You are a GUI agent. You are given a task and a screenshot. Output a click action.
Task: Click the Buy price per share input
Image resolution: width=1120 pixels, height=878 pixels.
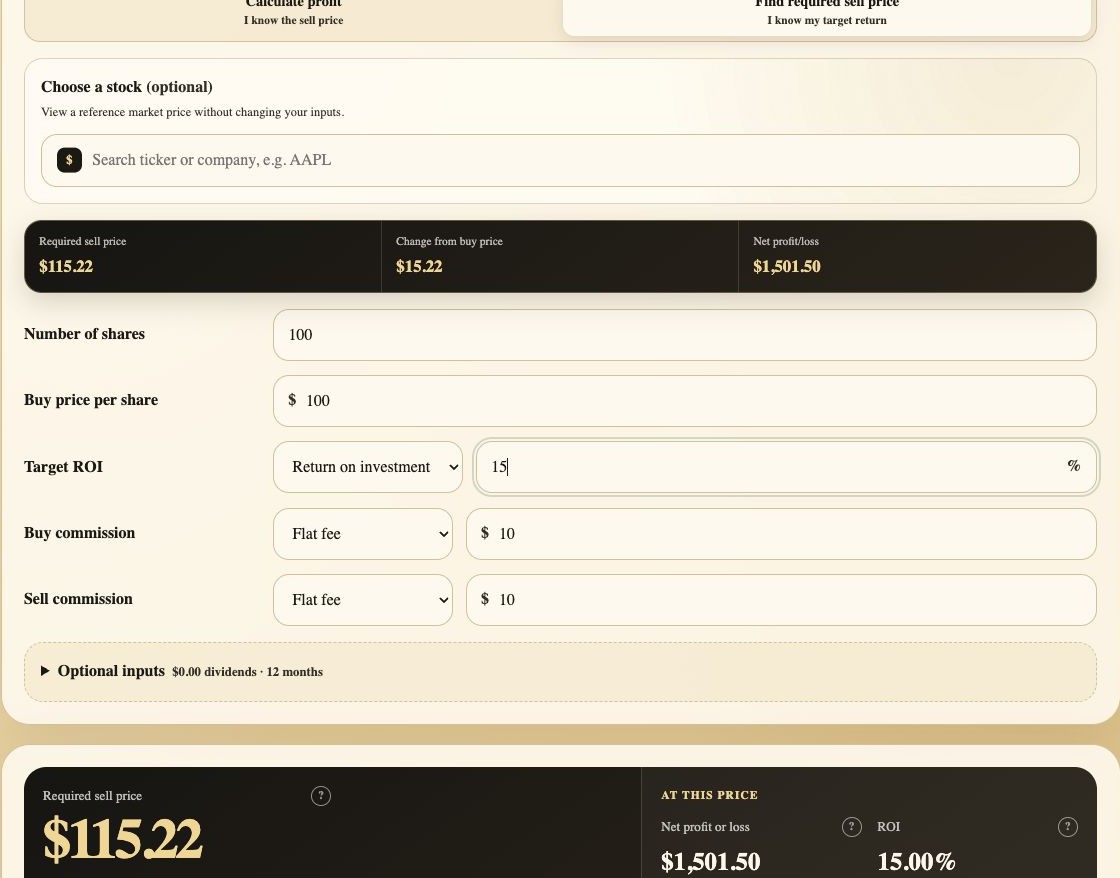point(684,401)
